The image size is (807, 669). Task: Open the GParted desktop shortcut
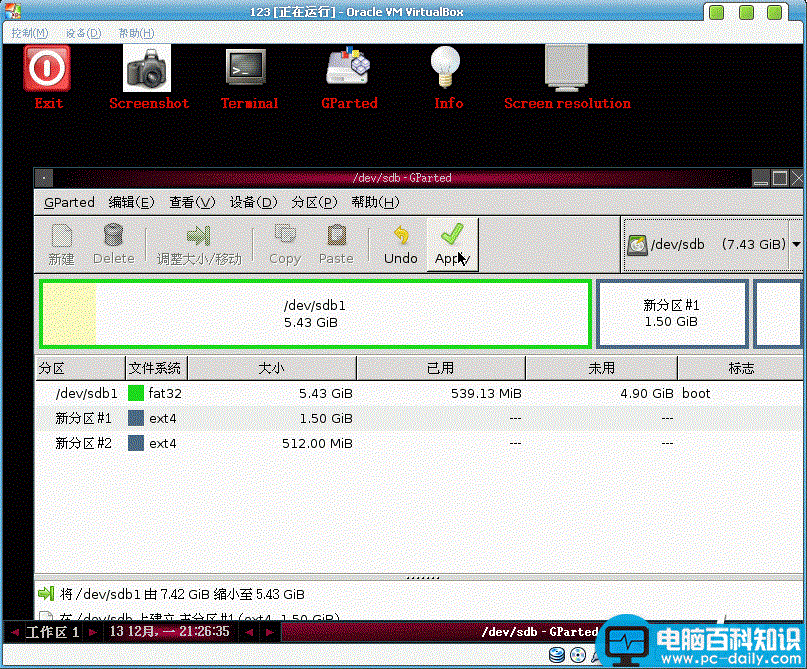coord(349,69)
